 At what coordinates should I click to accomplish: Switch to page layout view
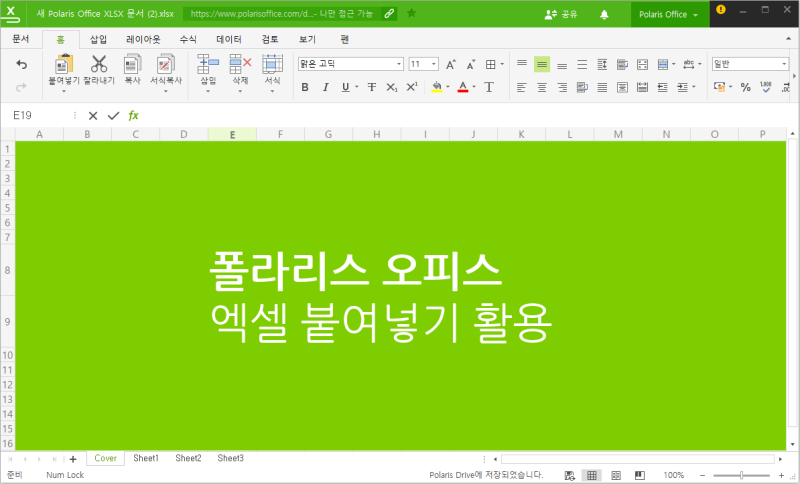pyautogui.click(x=616, y=475)
